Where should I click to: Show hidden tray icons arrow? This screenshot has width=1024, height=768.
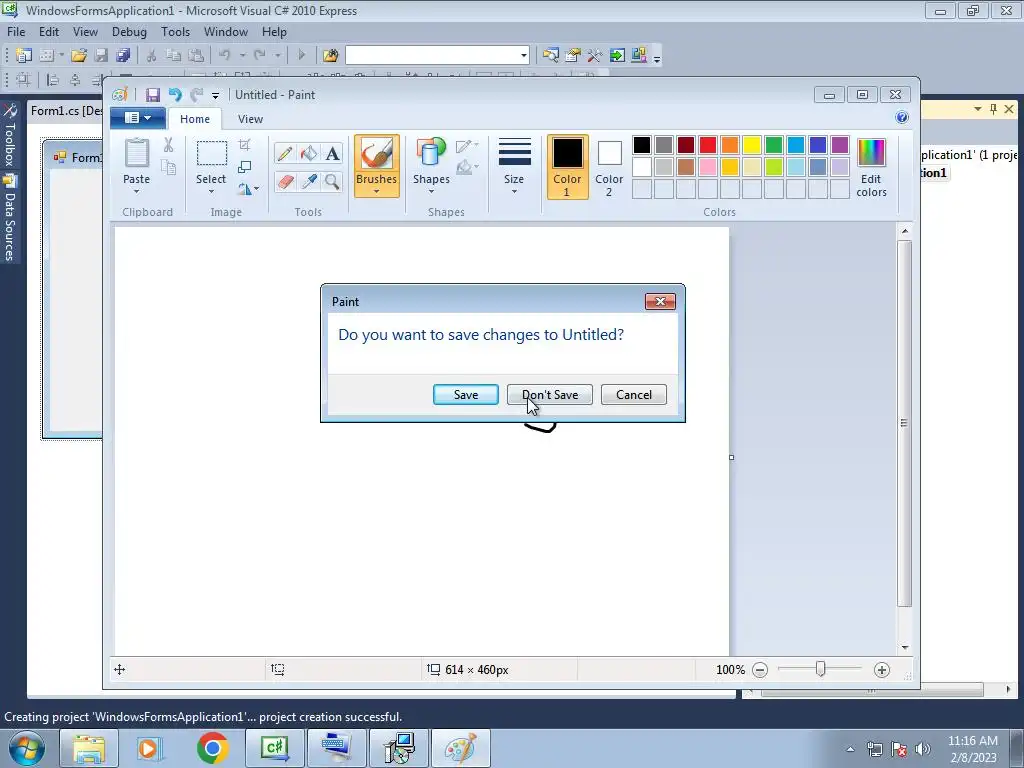coord(850,749)
